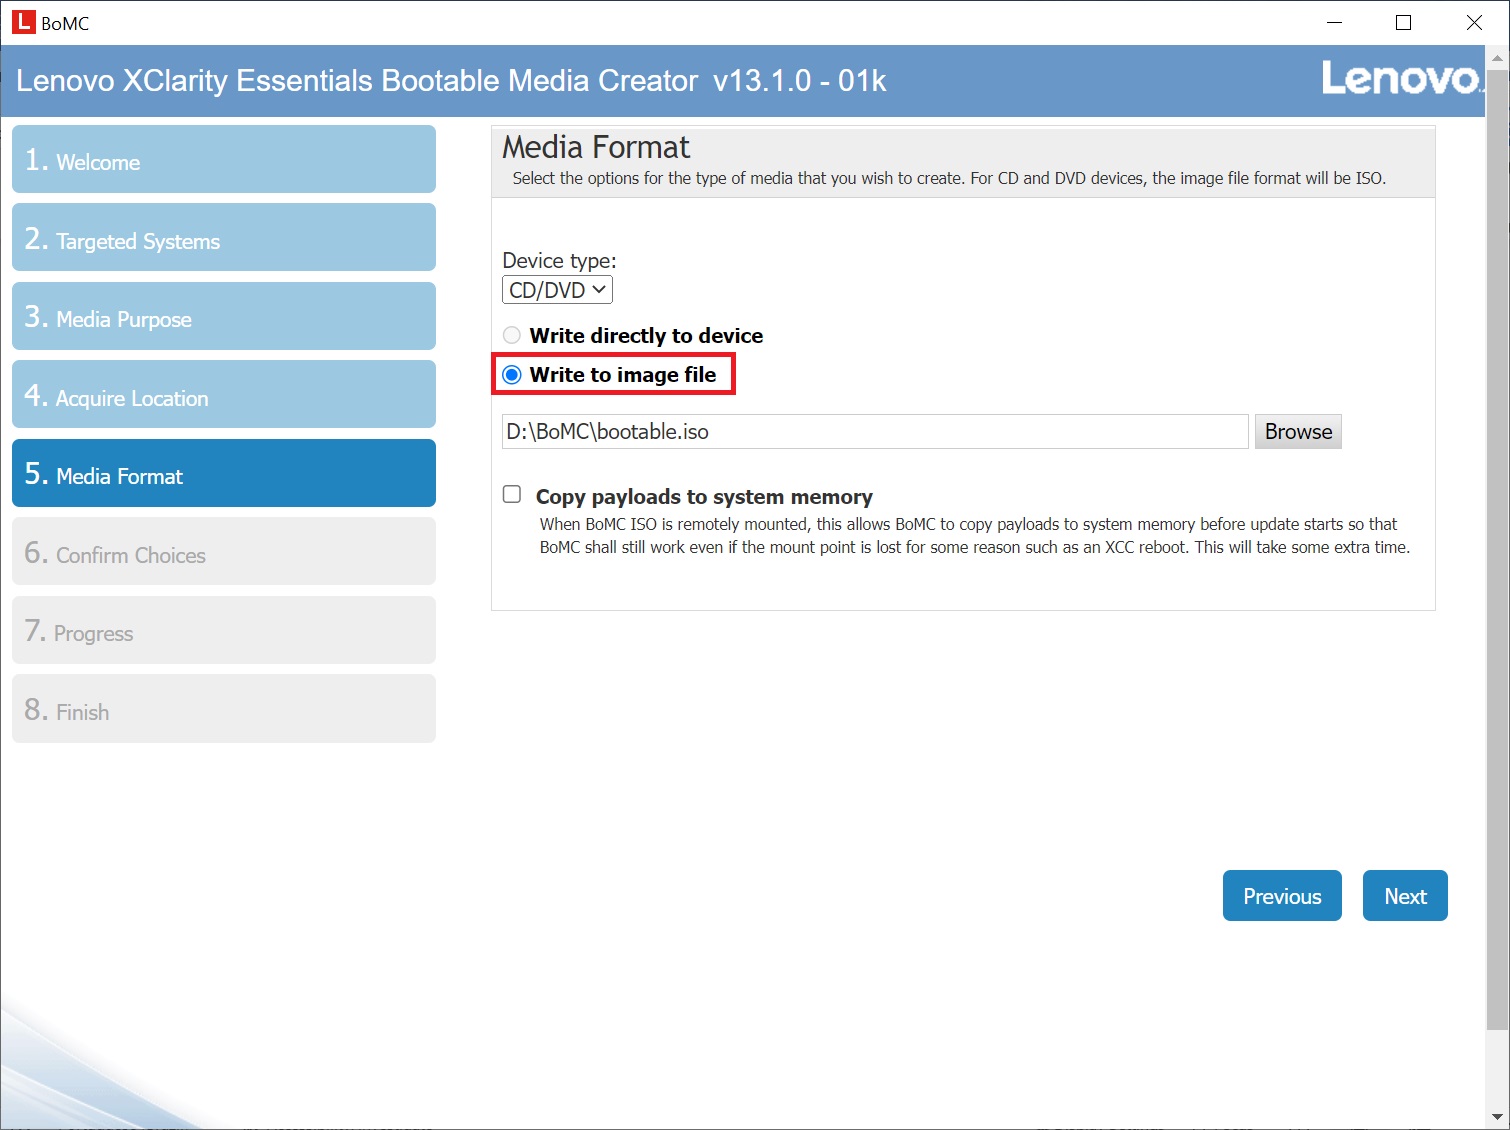Click the Next button

(1405, 896)
